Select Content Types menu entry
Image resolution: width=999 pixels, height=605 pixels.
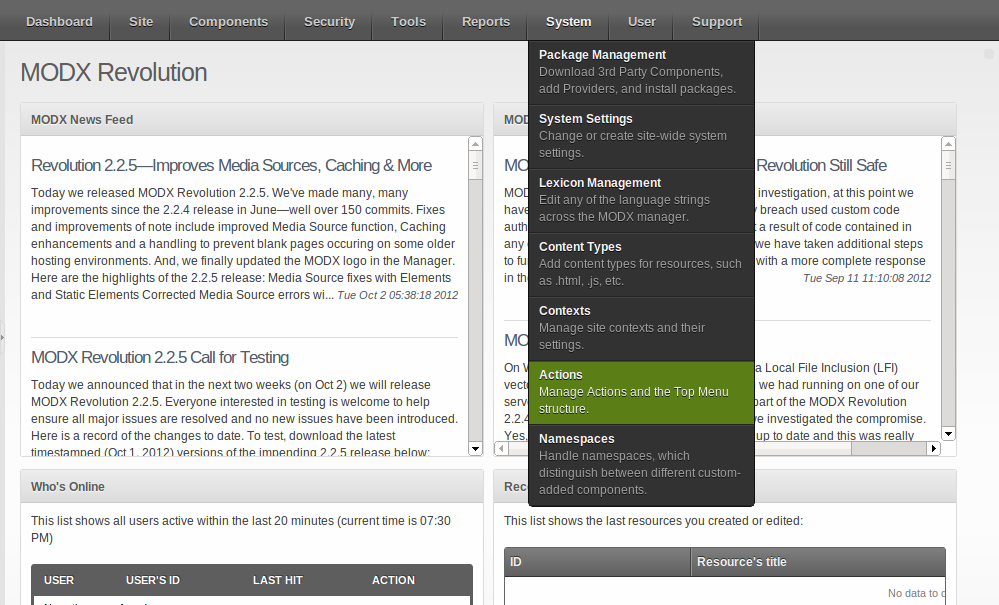(x=641, y=264)
